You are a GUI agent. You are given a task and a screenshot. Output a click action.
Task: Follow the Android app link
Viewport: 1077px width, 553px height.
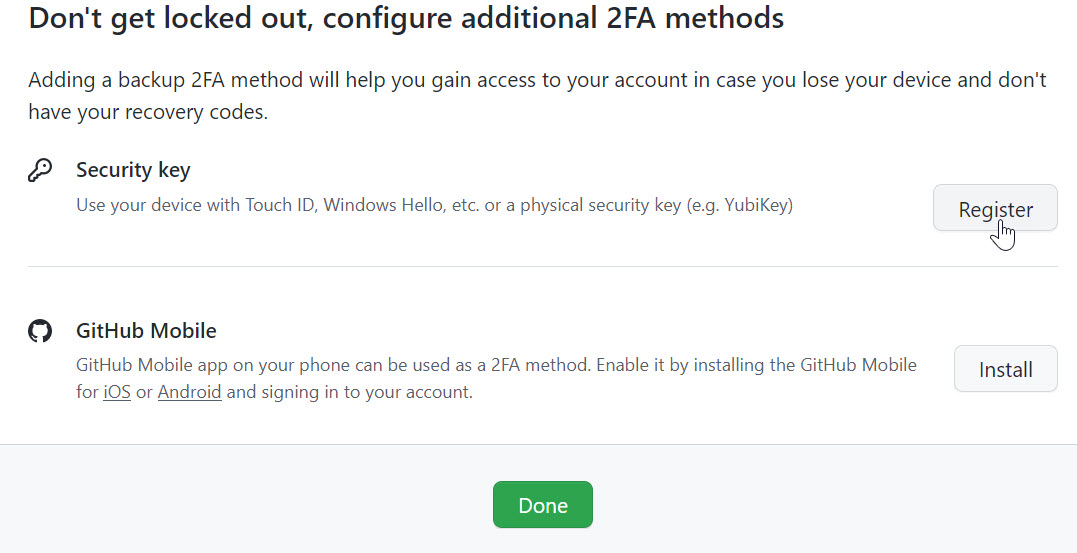[189, 392]
